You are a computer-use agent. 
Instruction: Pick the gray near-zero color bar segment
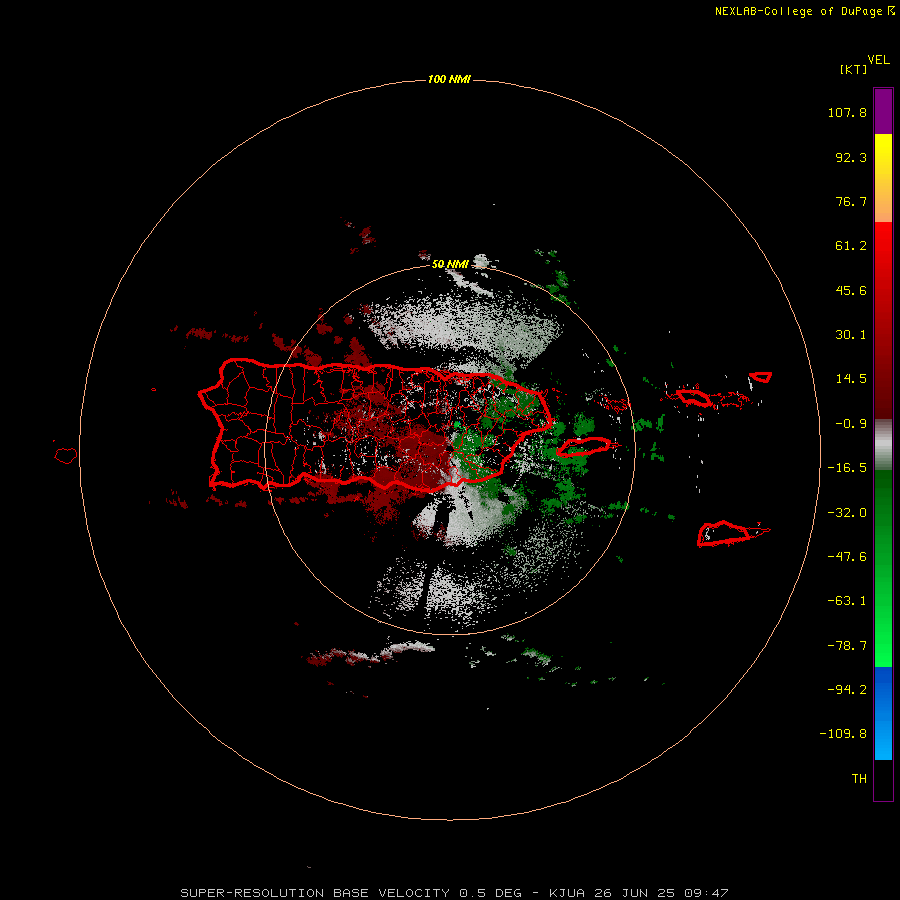tap(883, 445)
